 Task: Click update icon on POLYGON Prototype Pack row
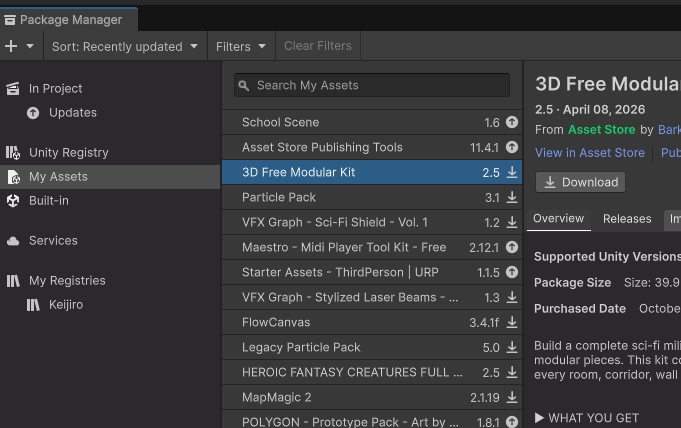click(512, 421)
